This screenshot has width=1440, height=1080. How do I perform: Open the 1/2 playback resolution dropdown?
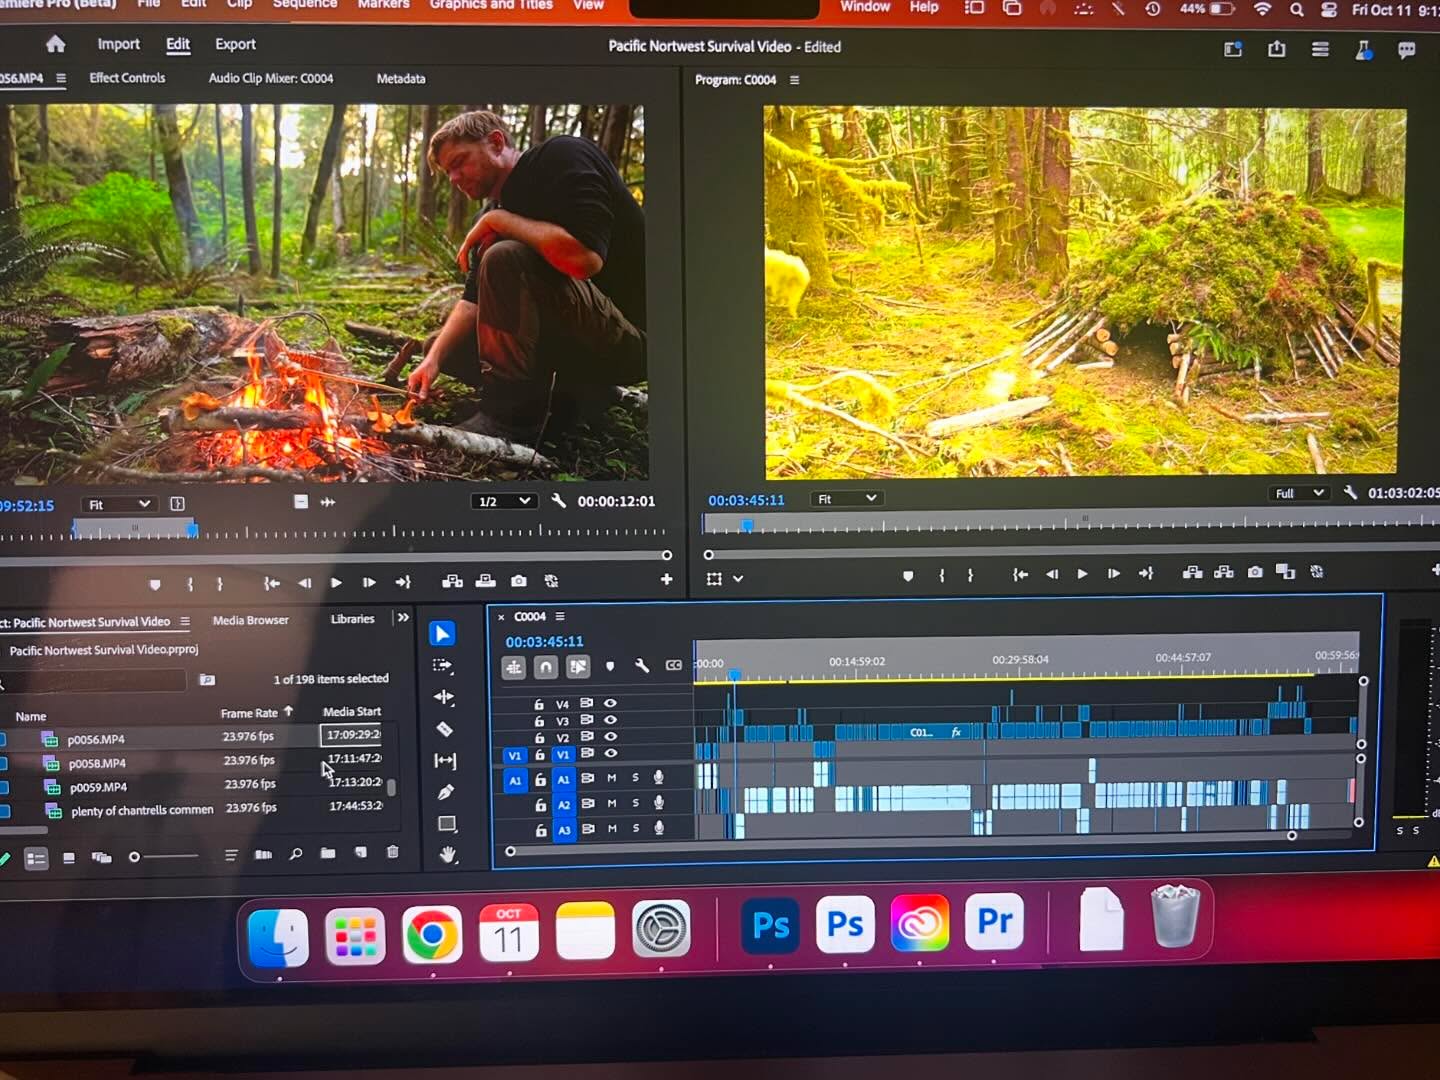tap(504, 501)
